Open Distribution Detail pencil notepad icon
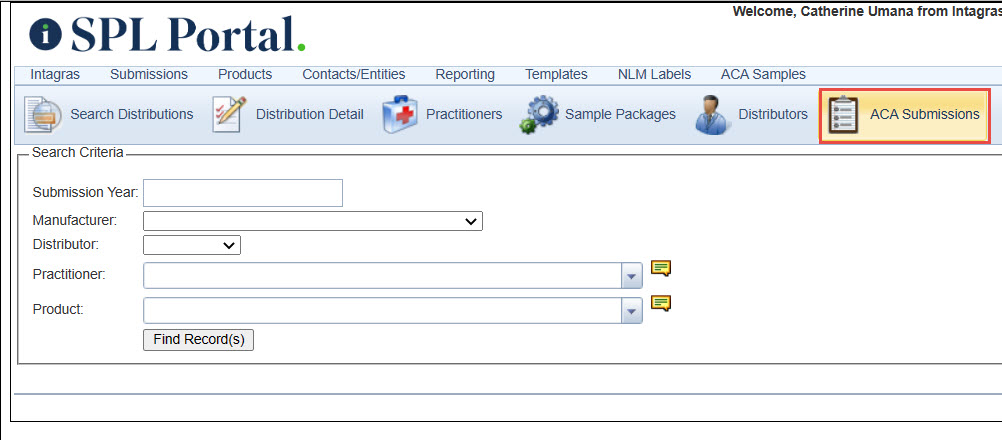Viewport: 1002px width, 440px height. (229, 114)
